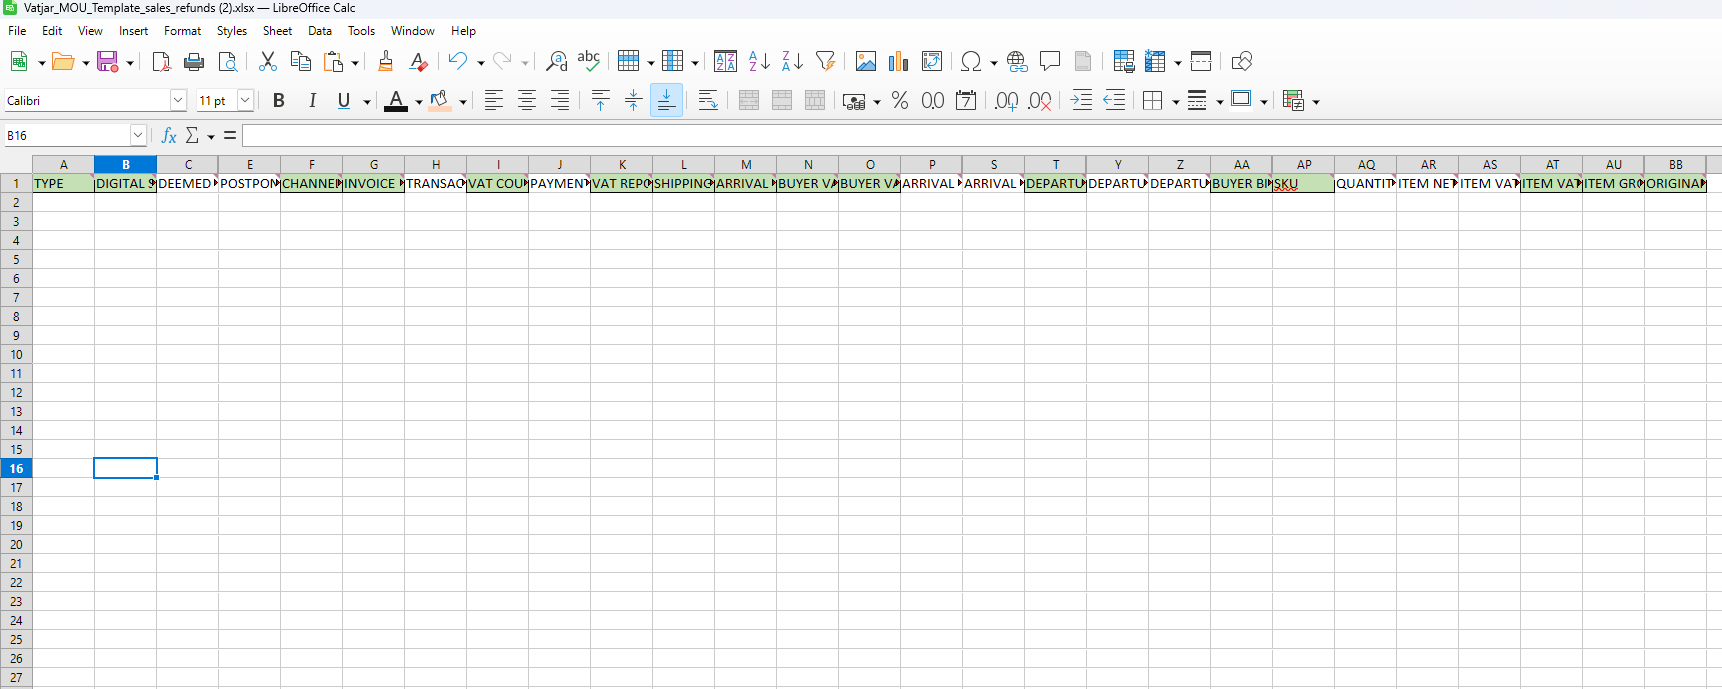1722x689 pixels.
Task: Select row header 16
Action: coord(16,468)
